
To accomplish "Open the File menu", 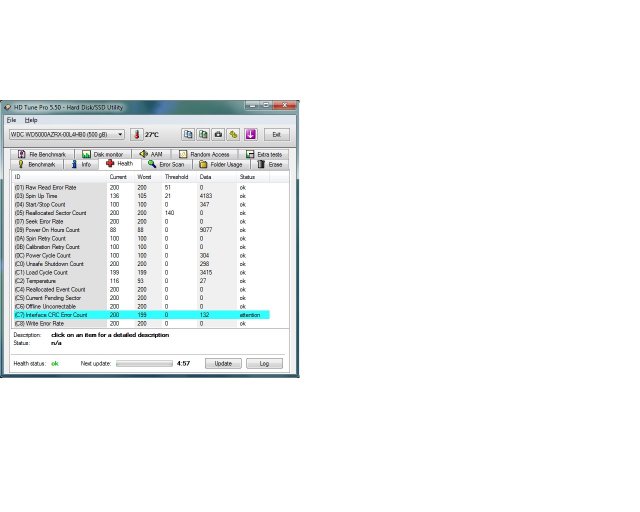I will click(x=12, y=119).
